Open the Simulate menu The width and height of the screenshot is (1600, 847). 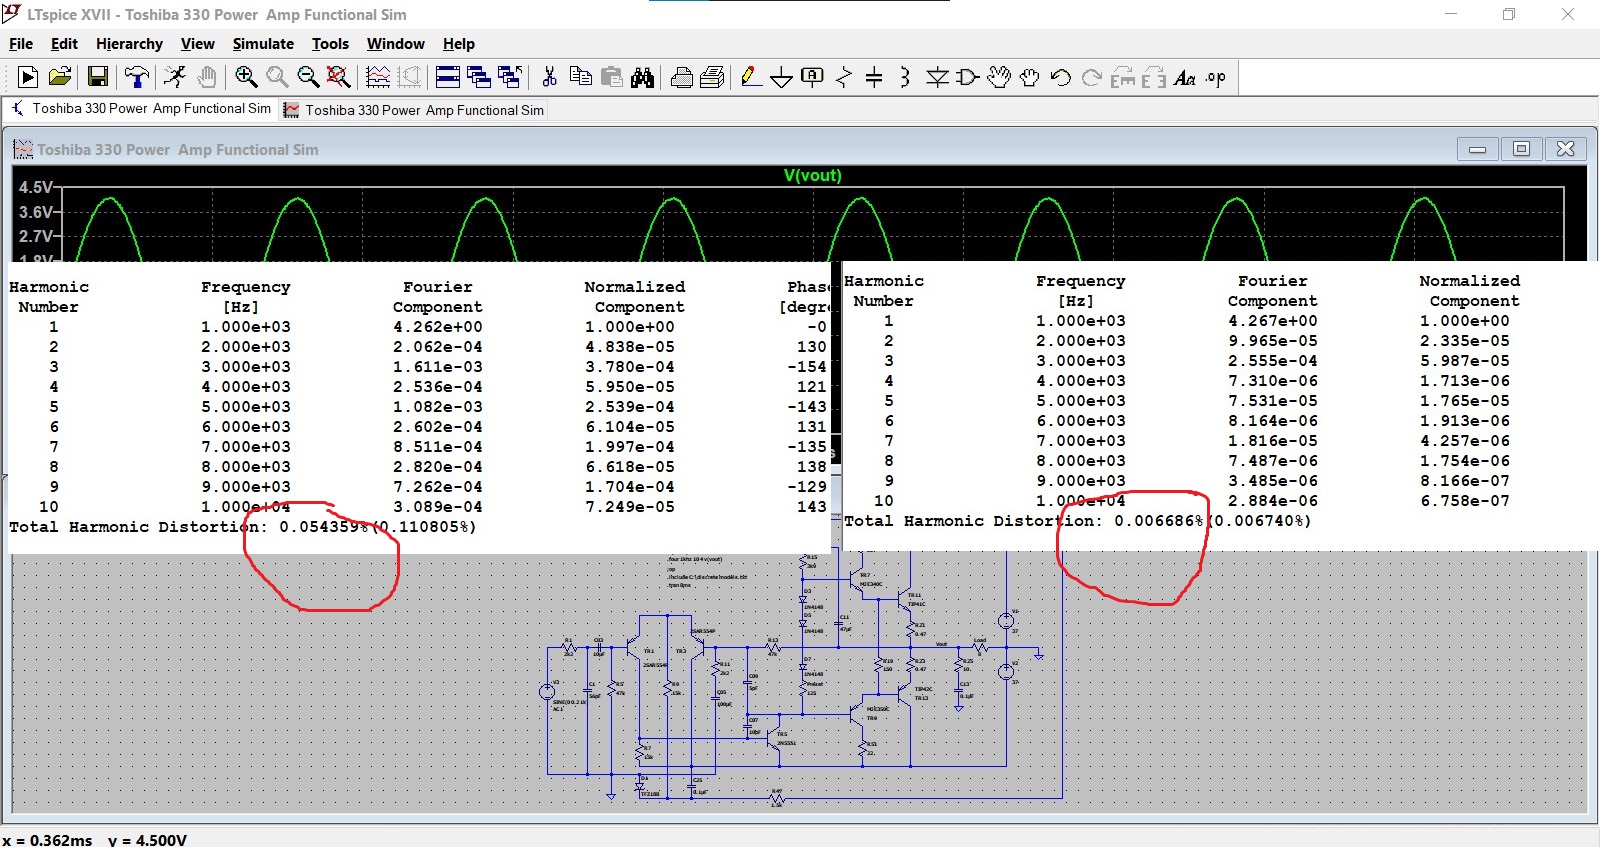pos(263,44)
